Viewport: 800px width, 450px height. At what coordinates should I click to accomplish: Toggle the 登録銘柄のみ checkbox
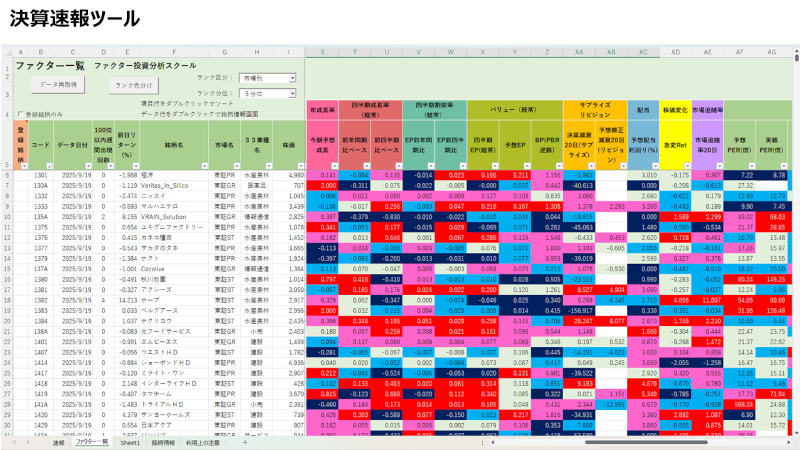click(x=19, y=114)
